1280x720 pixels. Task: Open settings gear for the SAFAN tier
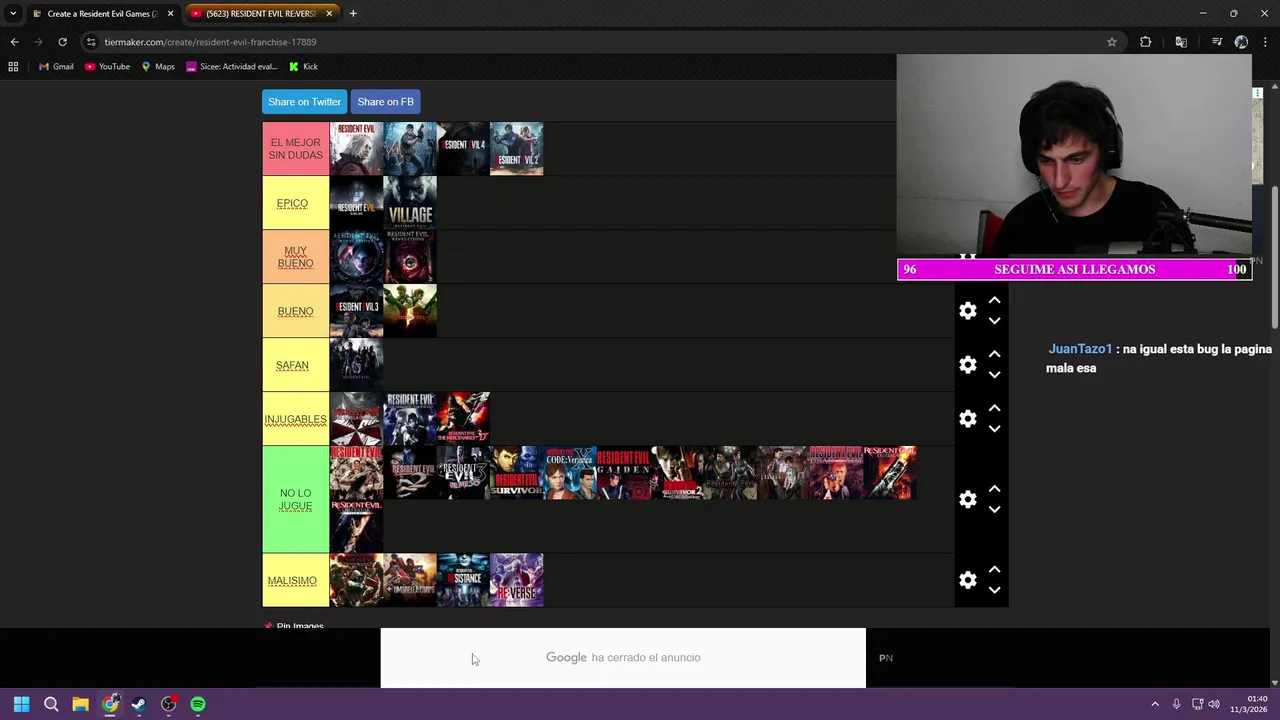(967, 365)
